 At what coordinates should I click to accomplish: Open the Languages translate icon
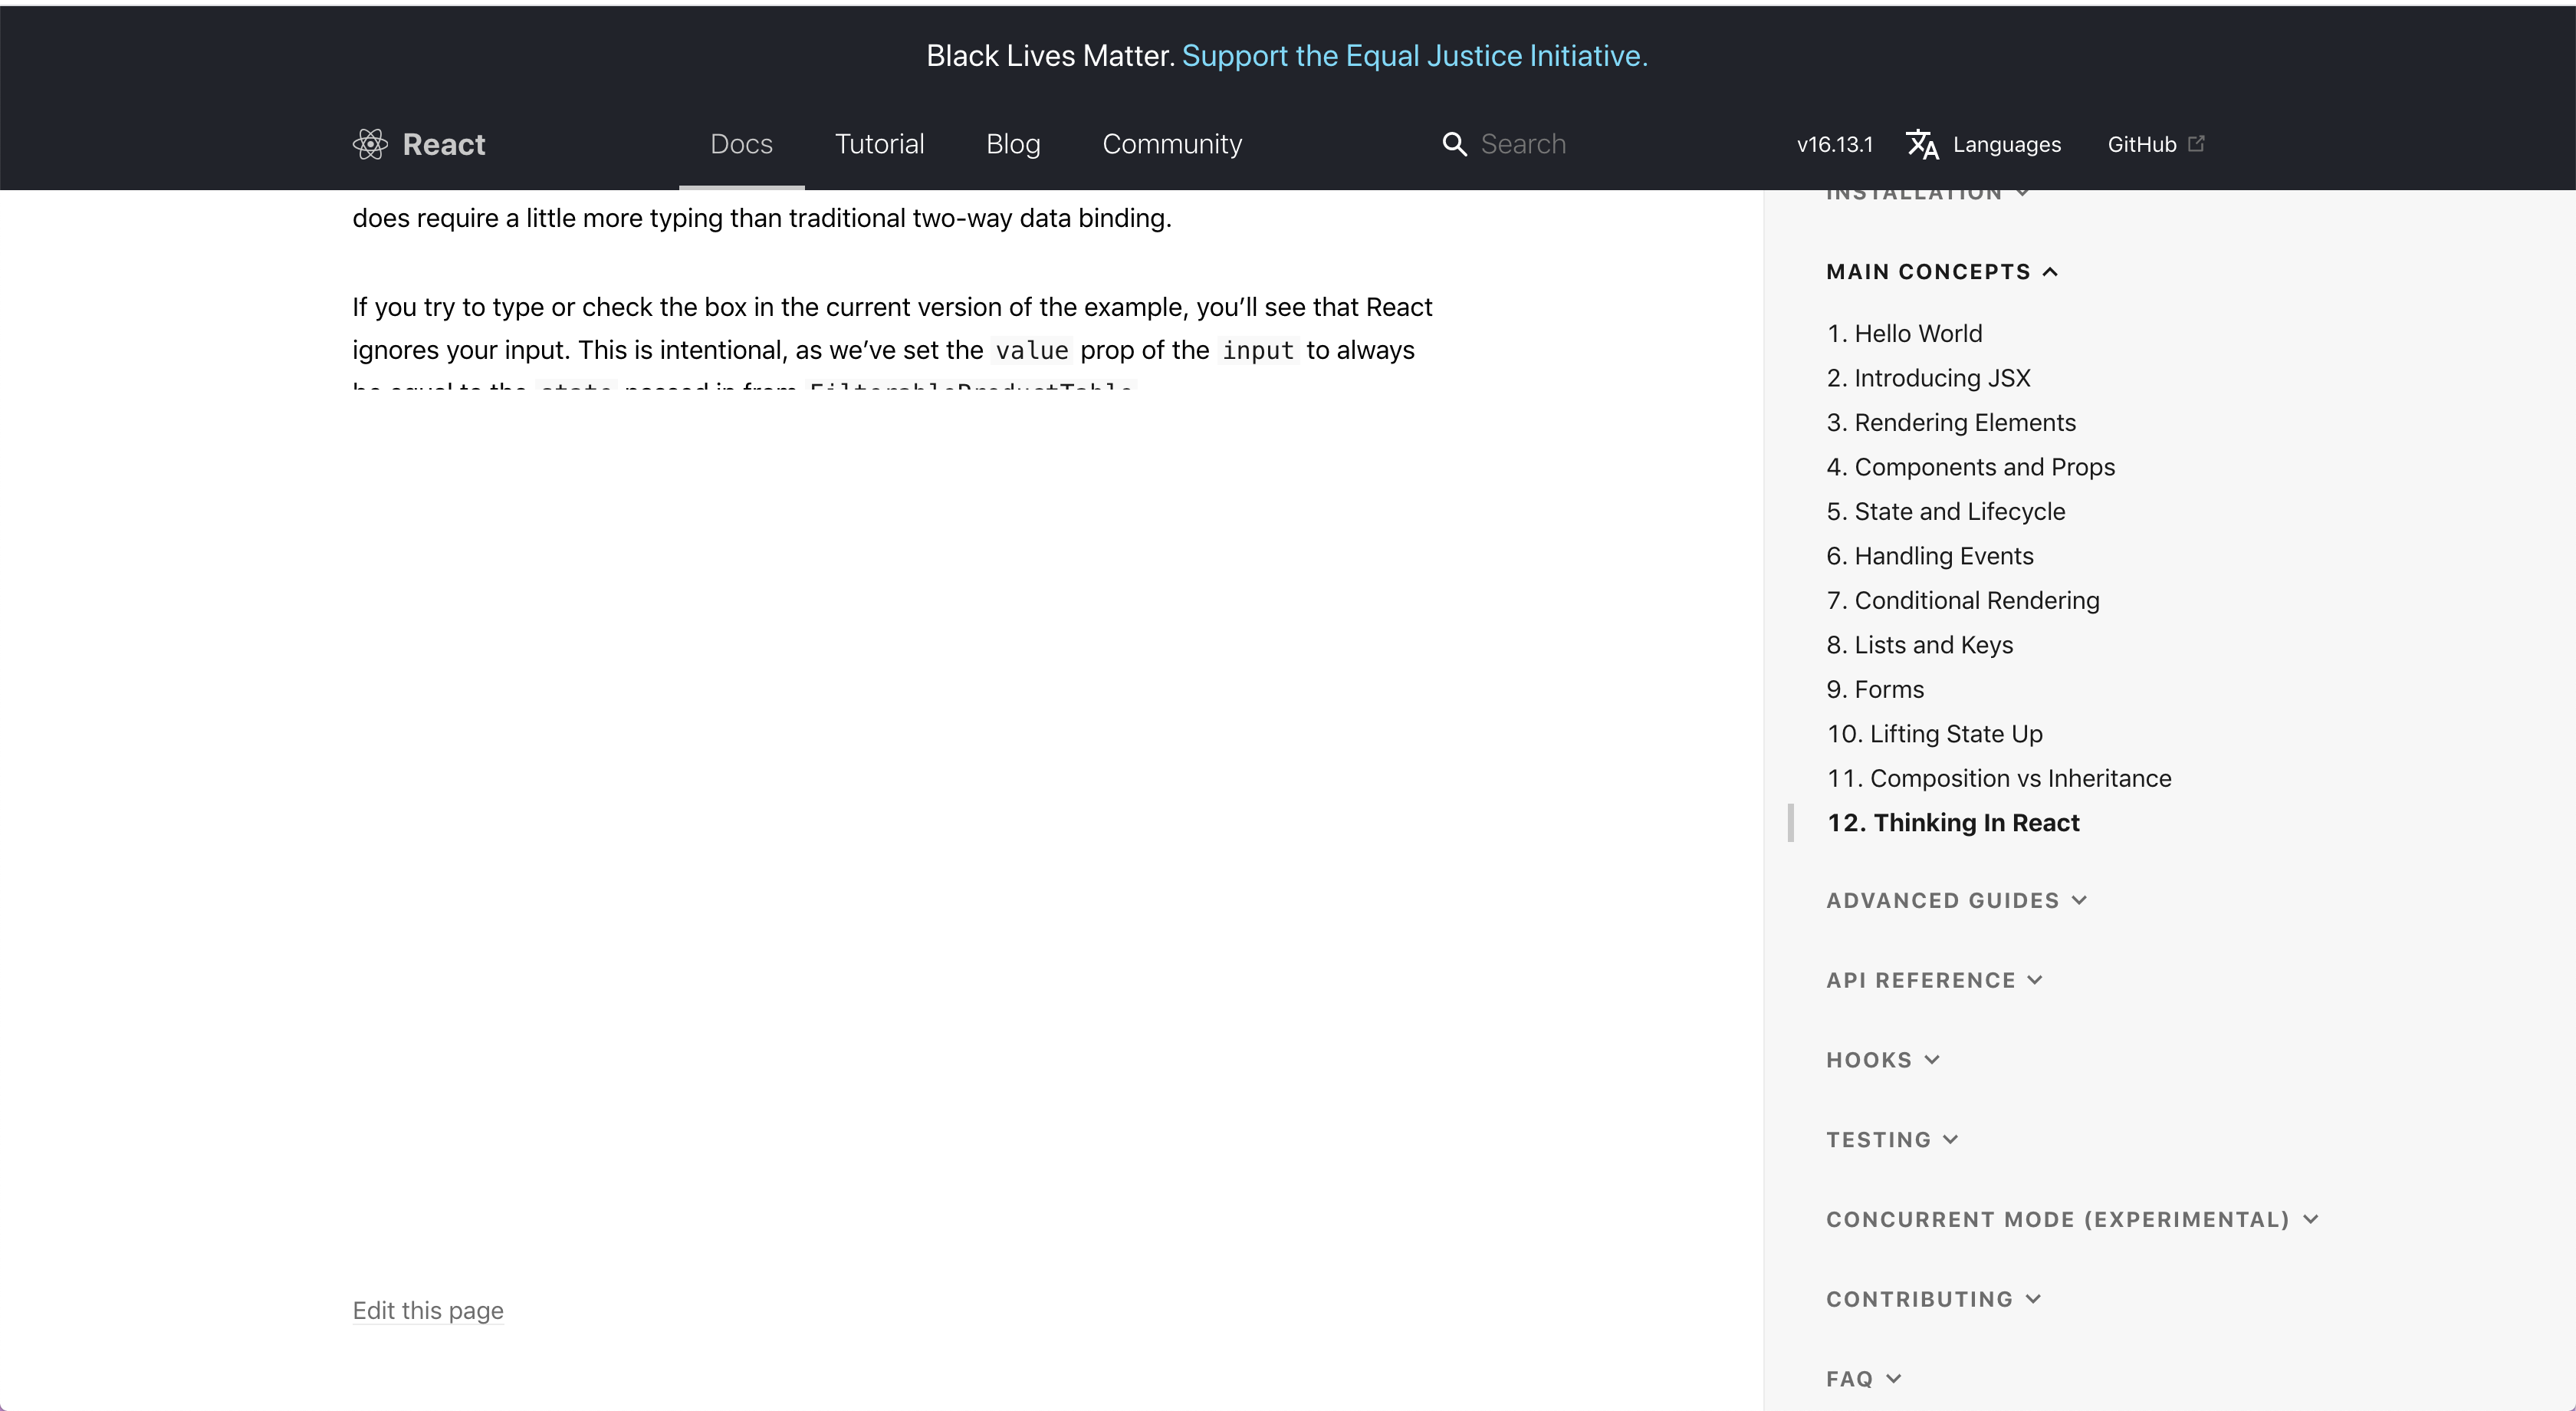1923,145
